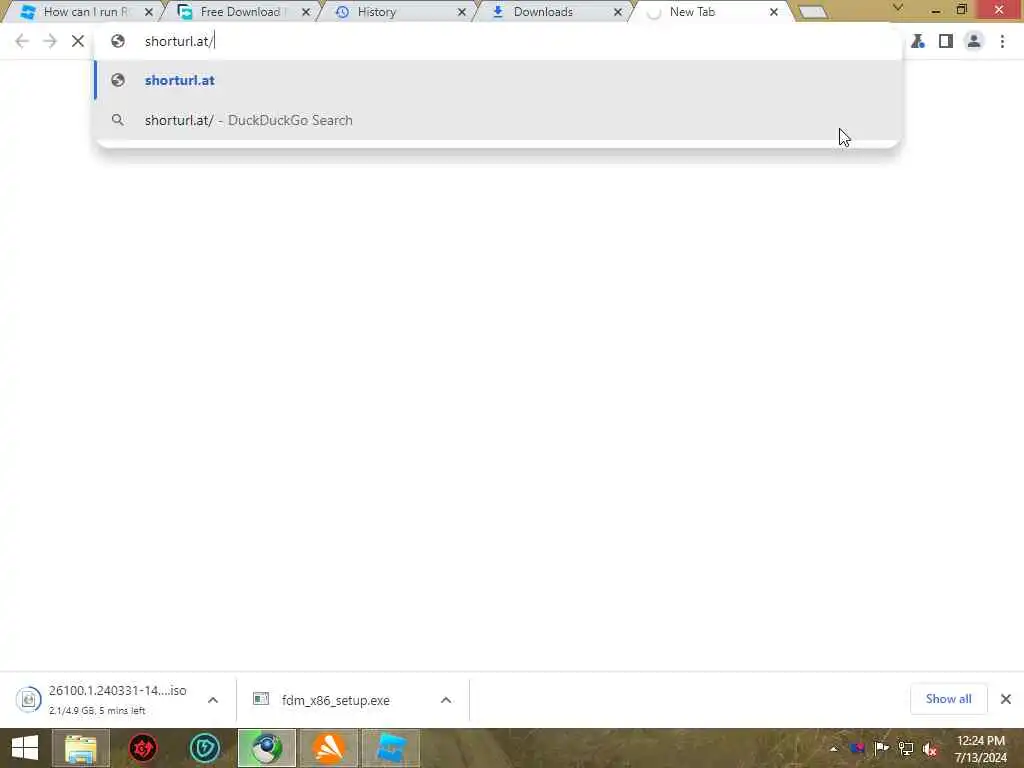Viewport: 1024px width, 768px height.
Task: Open the teal shield app on taskbar
Action: click(x=204, y=748)
